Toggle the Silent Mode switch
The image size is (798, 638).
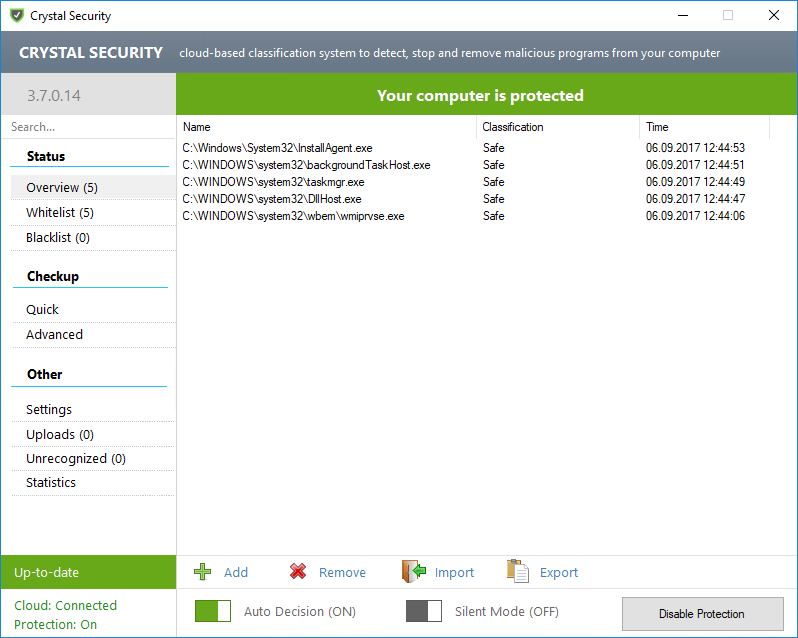[424, 611]
